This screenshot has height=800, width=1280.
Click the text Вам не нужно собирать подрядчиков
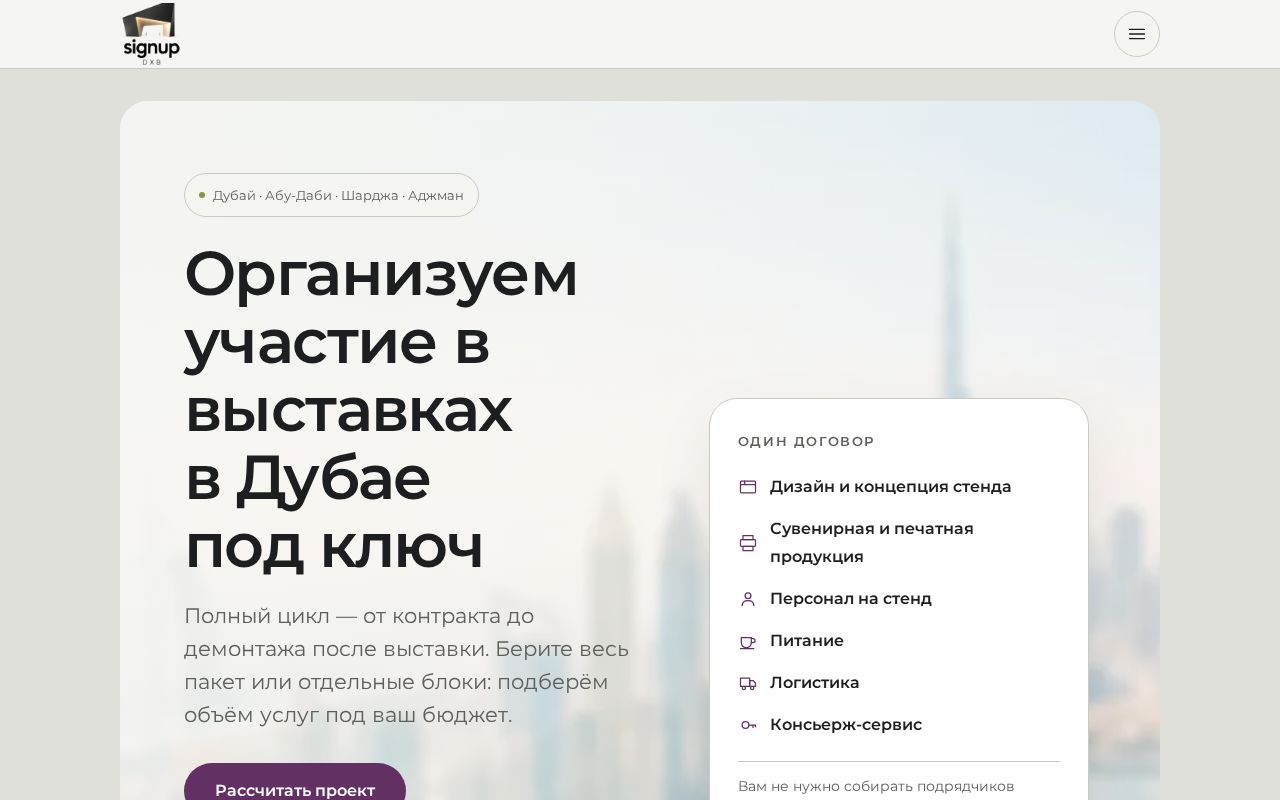[x=876, y=786]
